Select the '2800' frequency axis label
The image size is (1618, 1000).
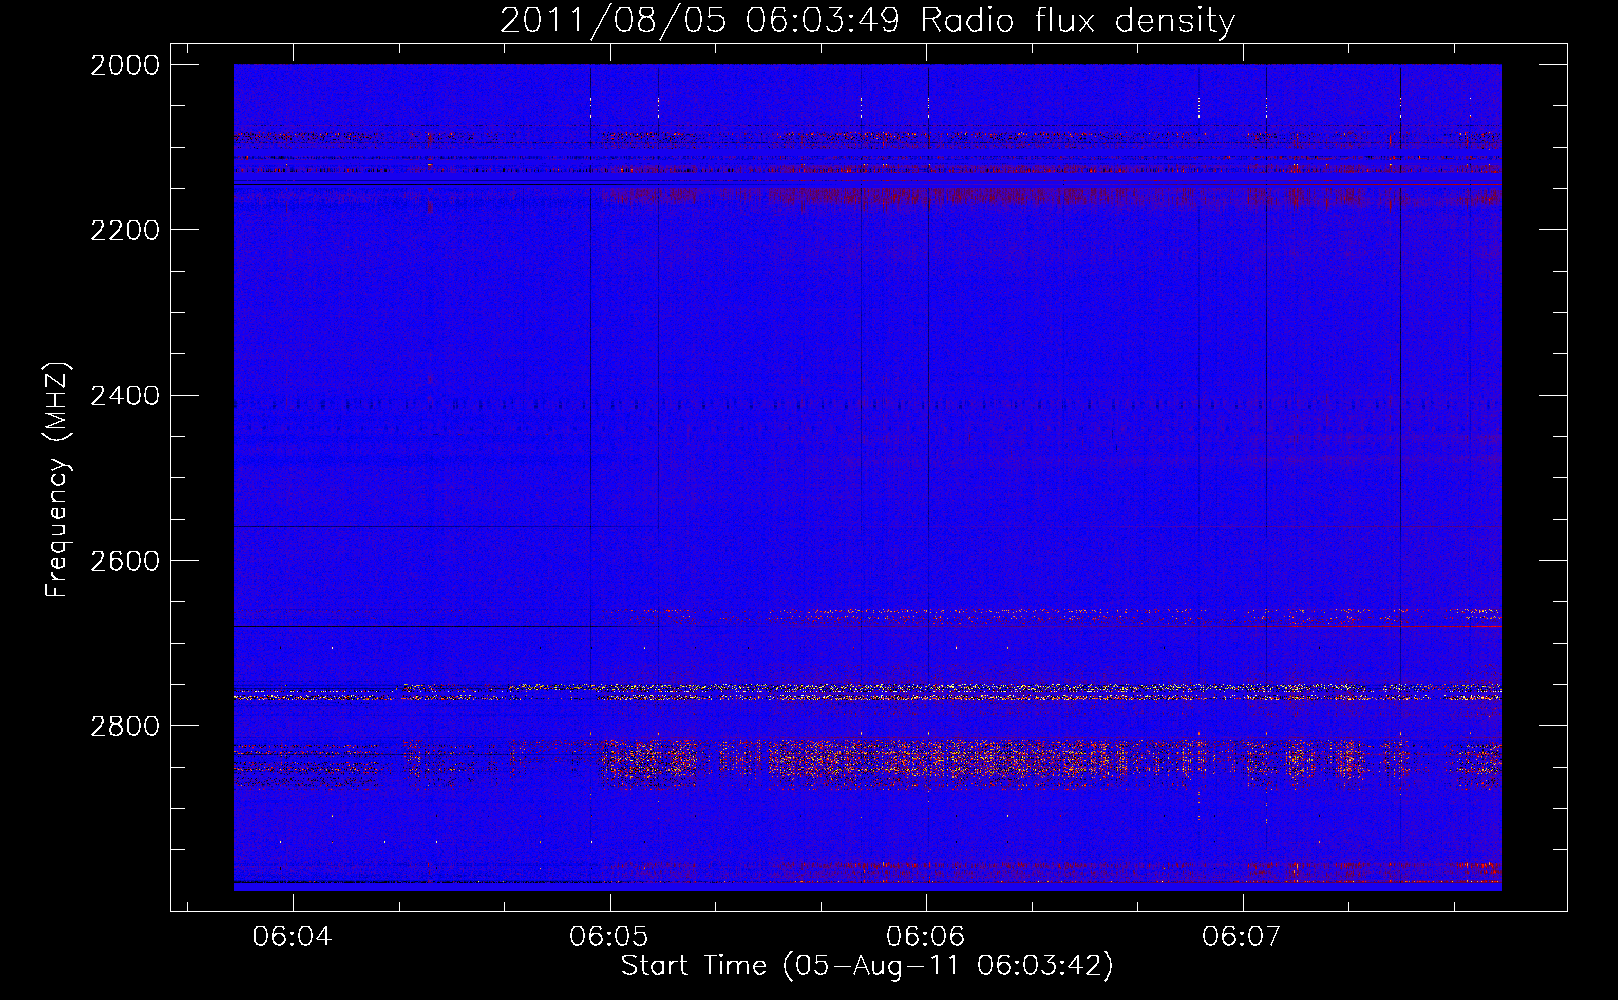pyautogui.click(x=125, y=726)
